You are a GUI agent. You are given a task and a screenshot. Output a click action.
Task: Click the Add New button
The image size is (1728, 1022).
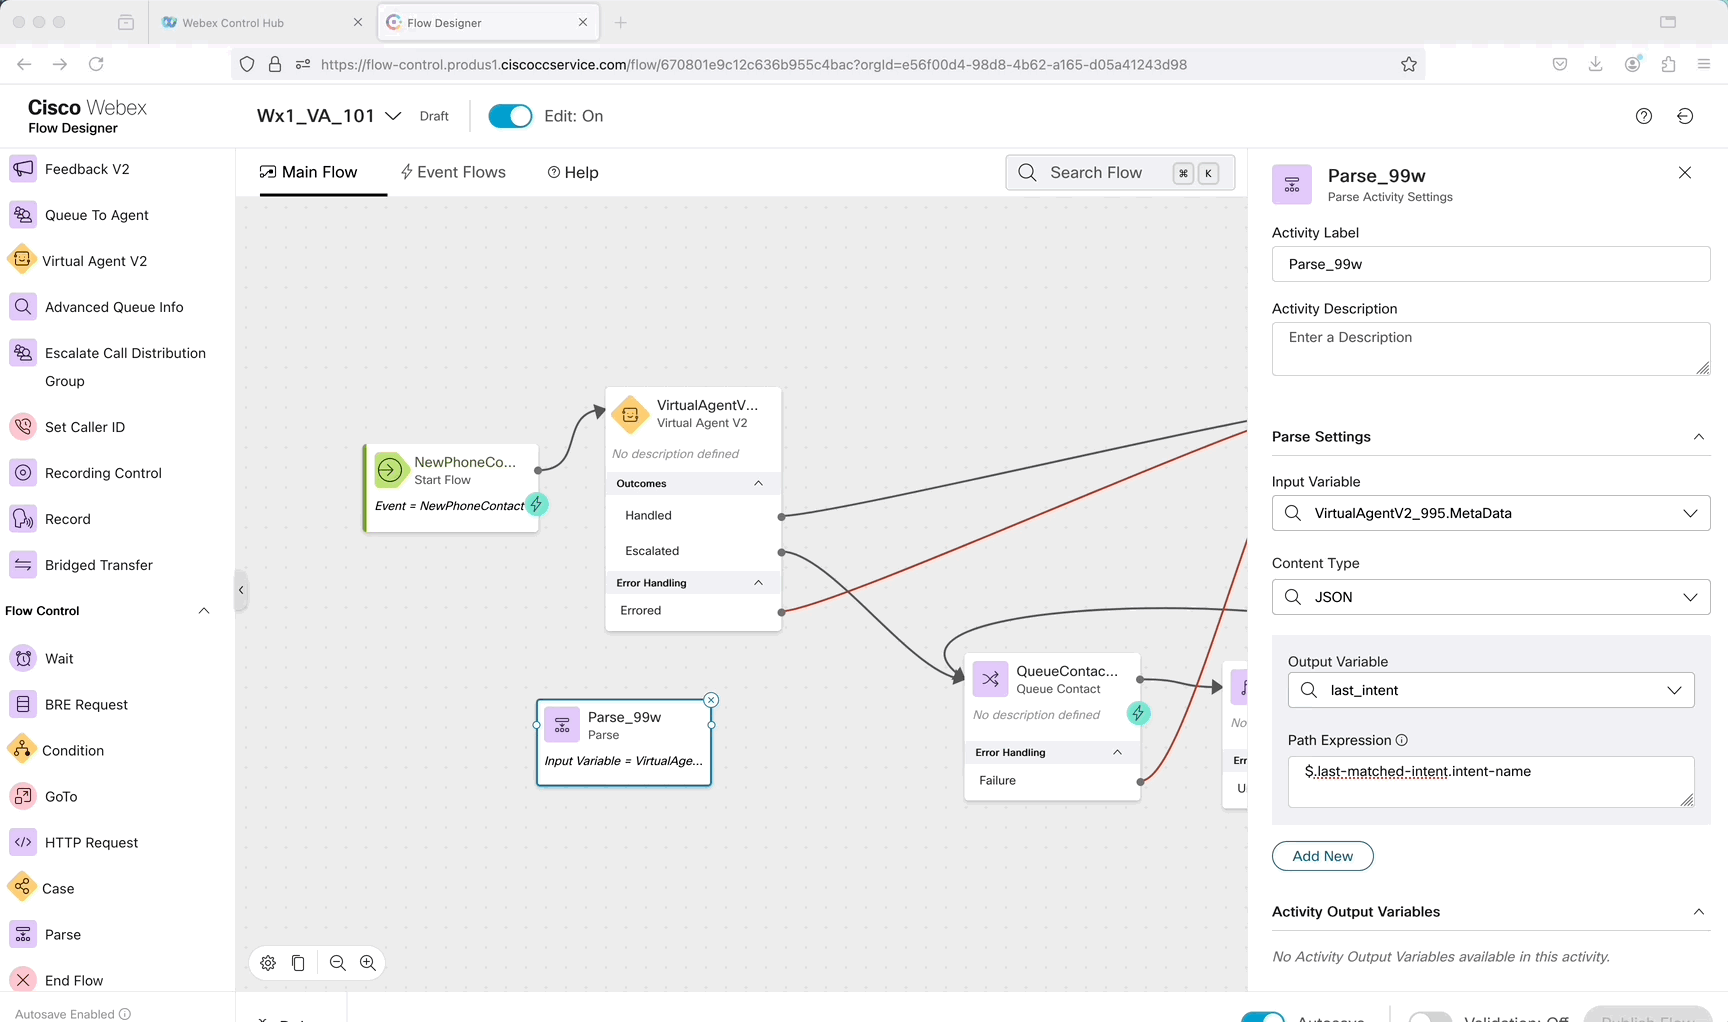click(1322, 856)
